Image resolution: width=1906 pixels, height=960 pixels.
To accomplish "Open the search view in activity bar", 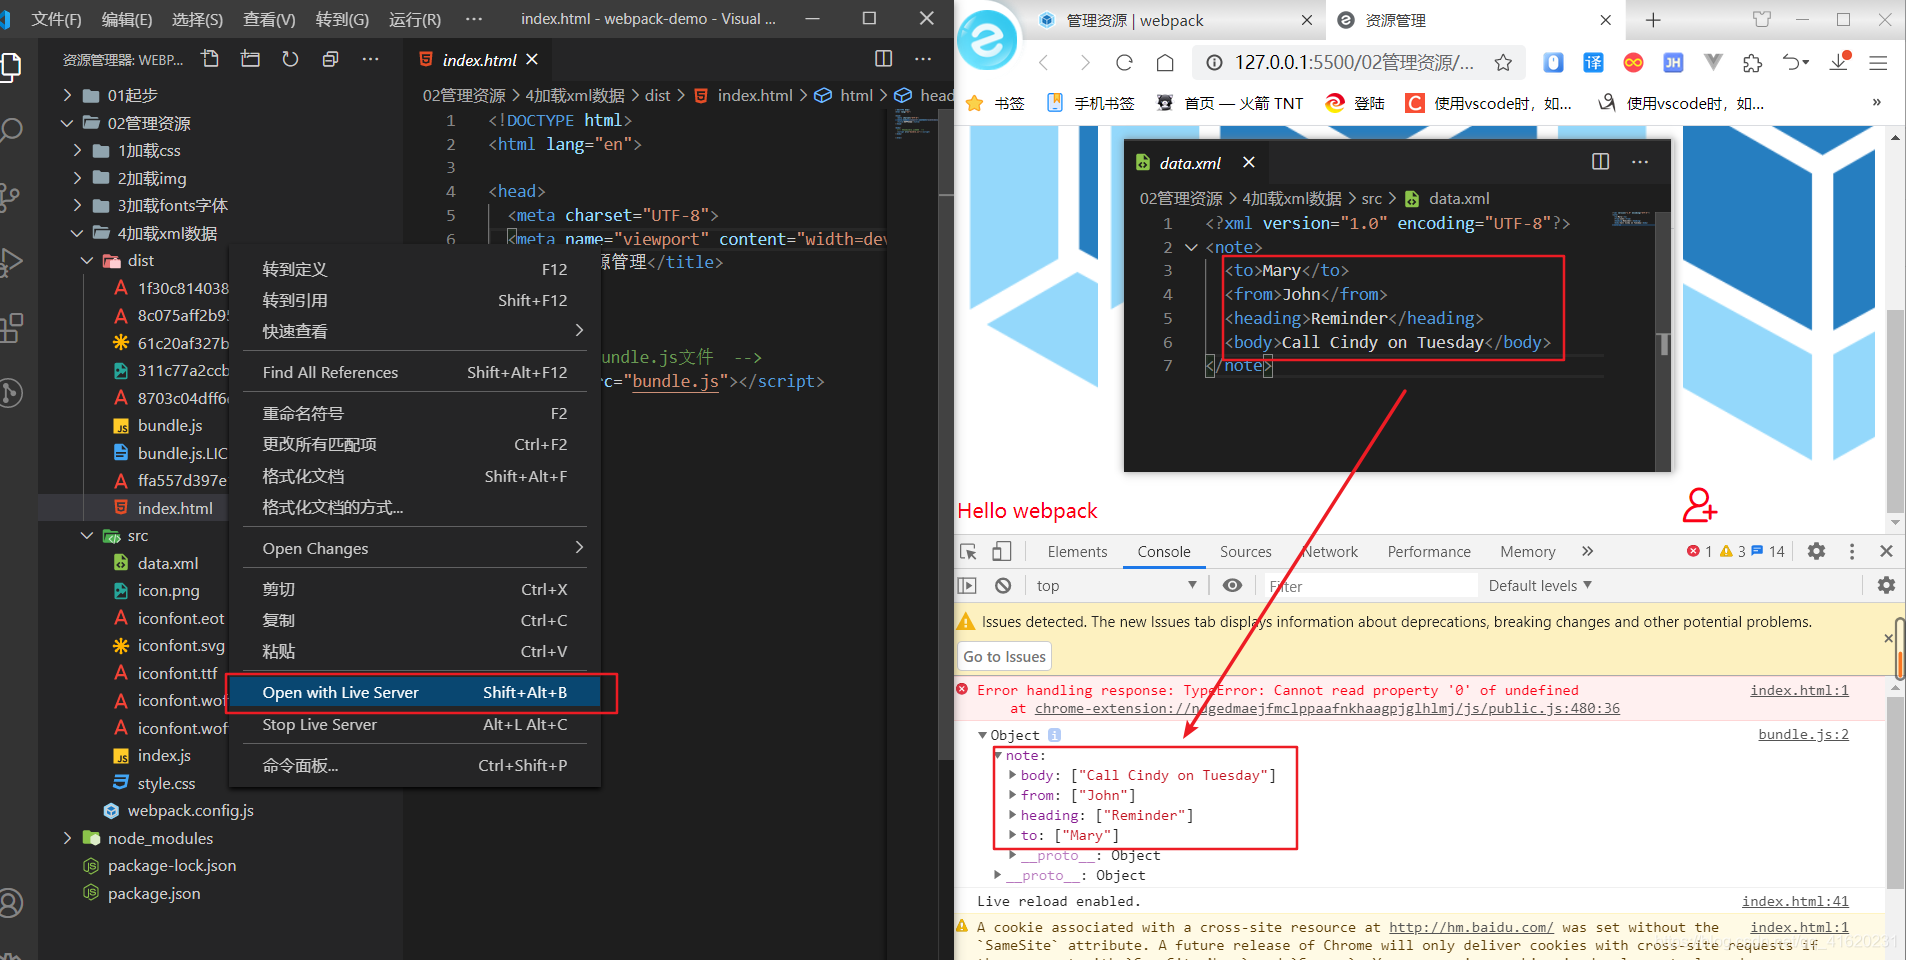I will click(x=12, y=130).
